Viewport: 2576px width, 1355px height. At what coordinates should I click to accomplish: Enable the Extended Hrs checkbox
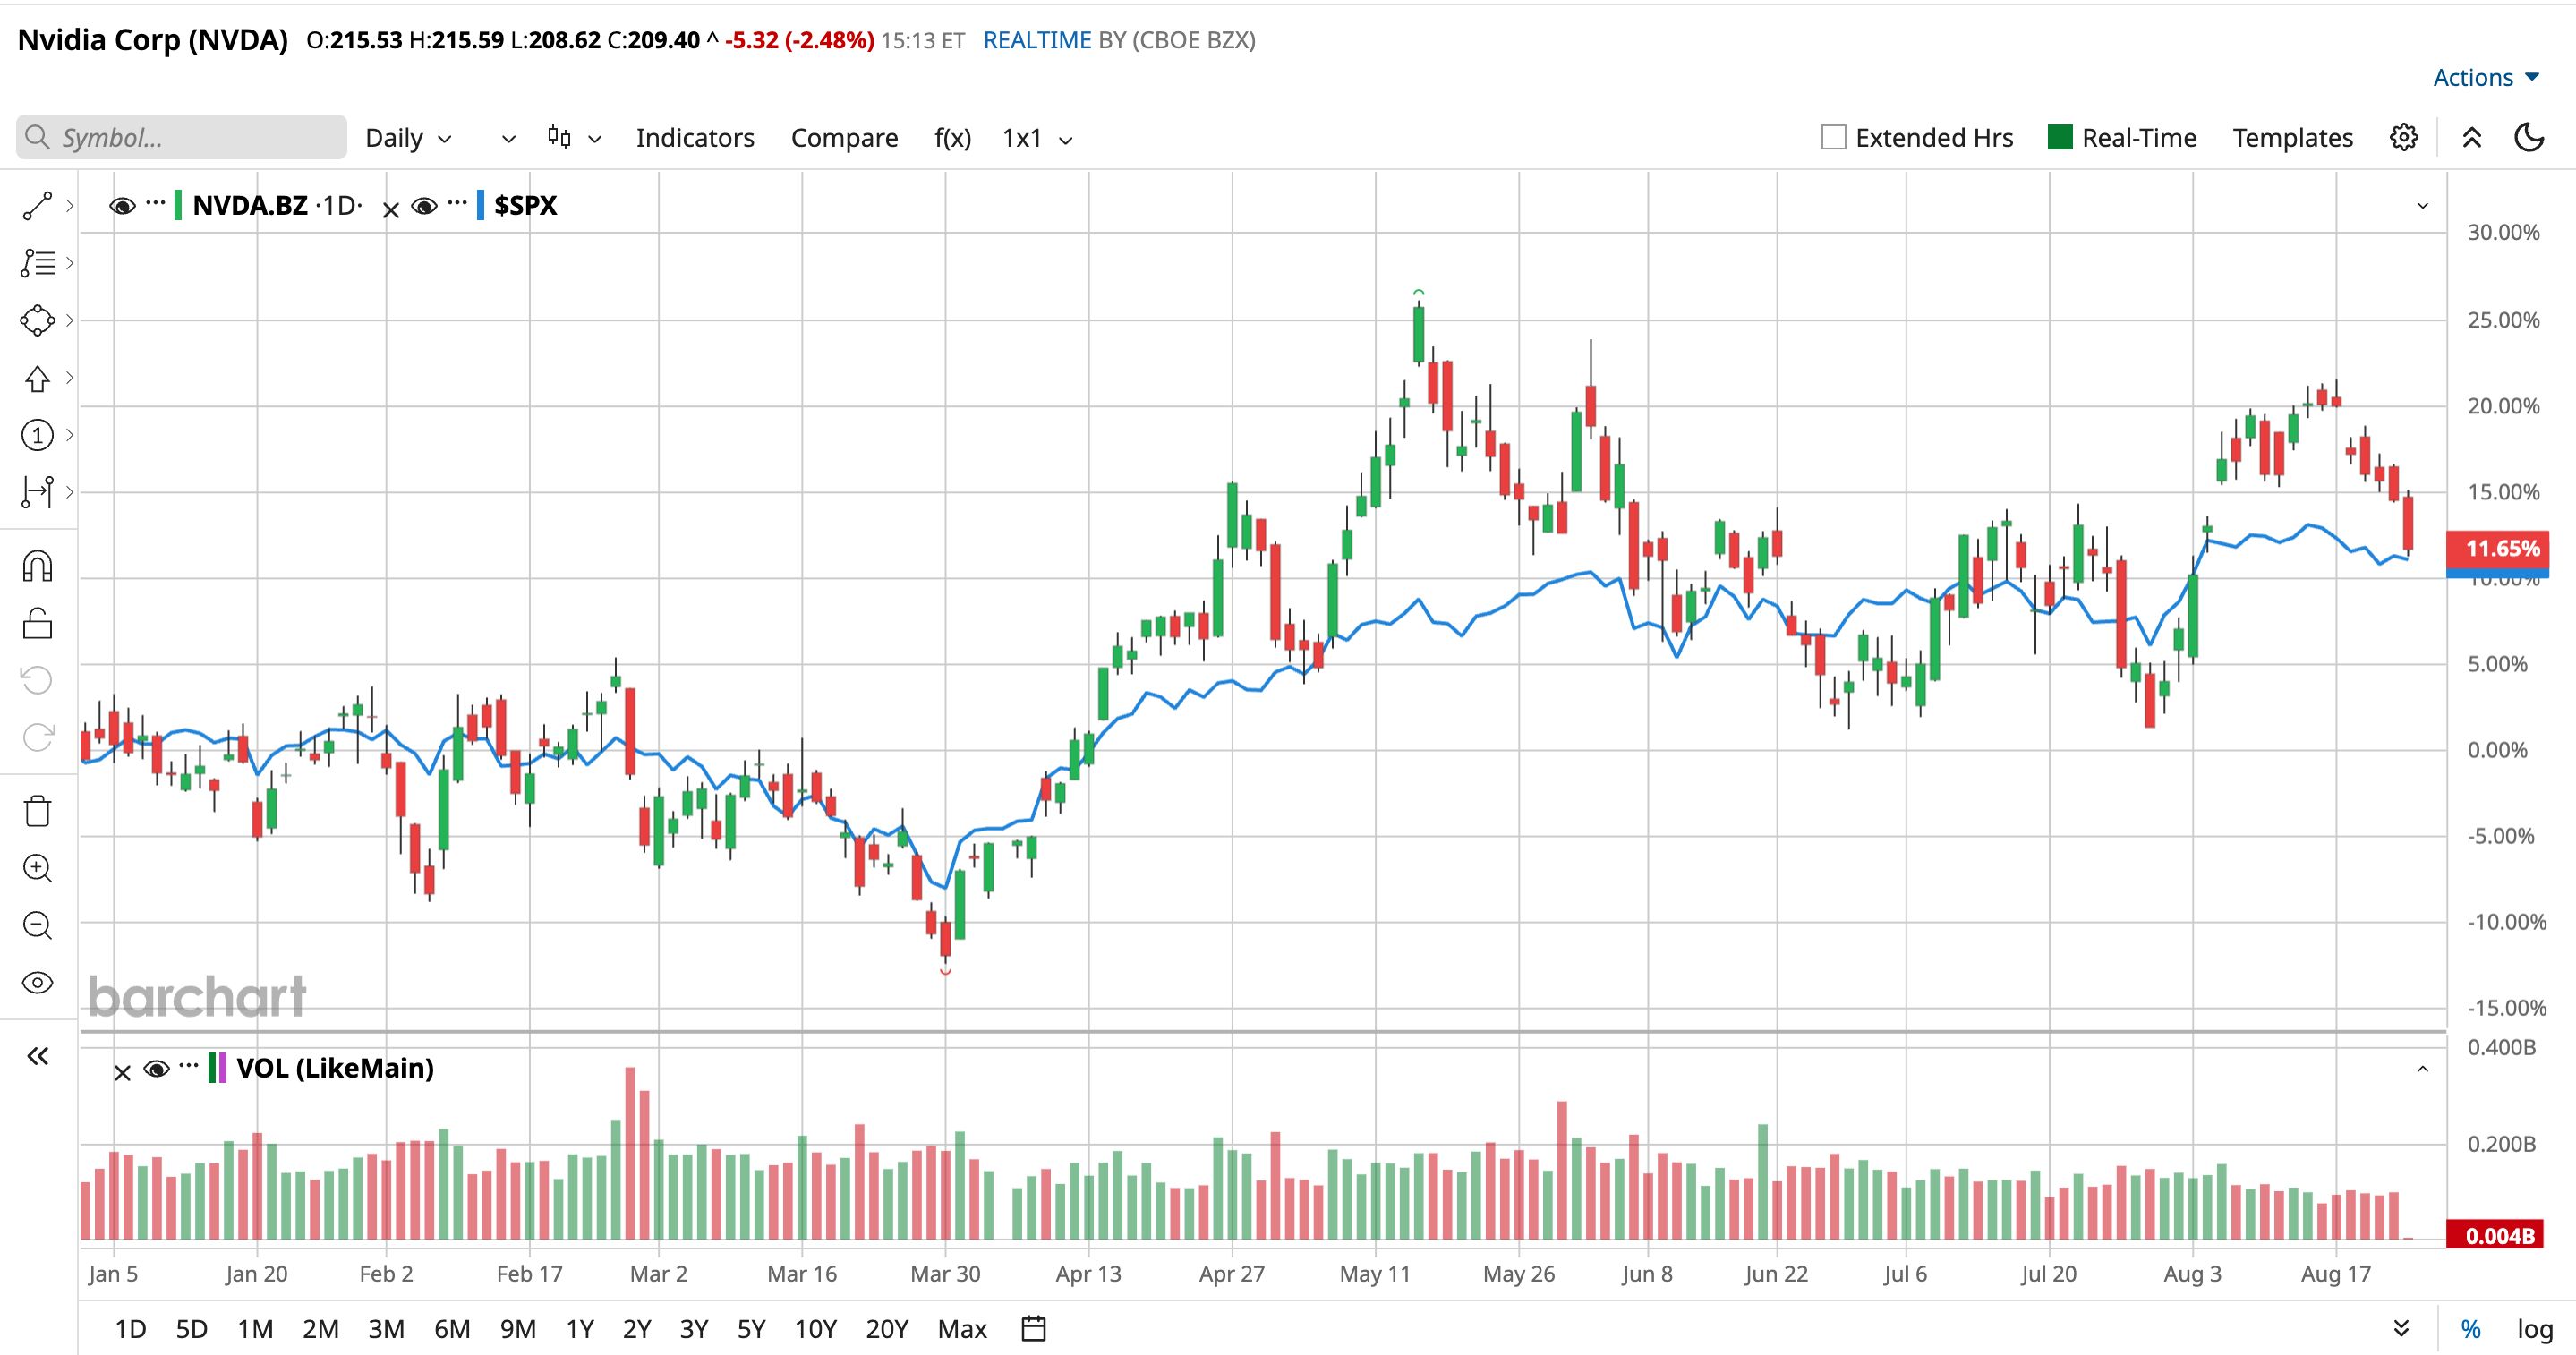pos(1833,137)
